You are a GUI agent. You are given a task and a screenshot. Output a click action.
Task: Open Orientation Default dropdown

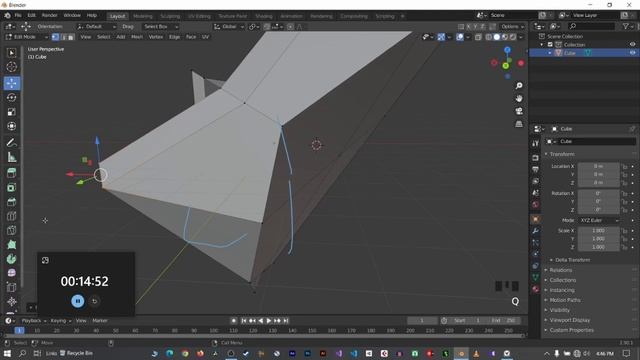[96, 27]
